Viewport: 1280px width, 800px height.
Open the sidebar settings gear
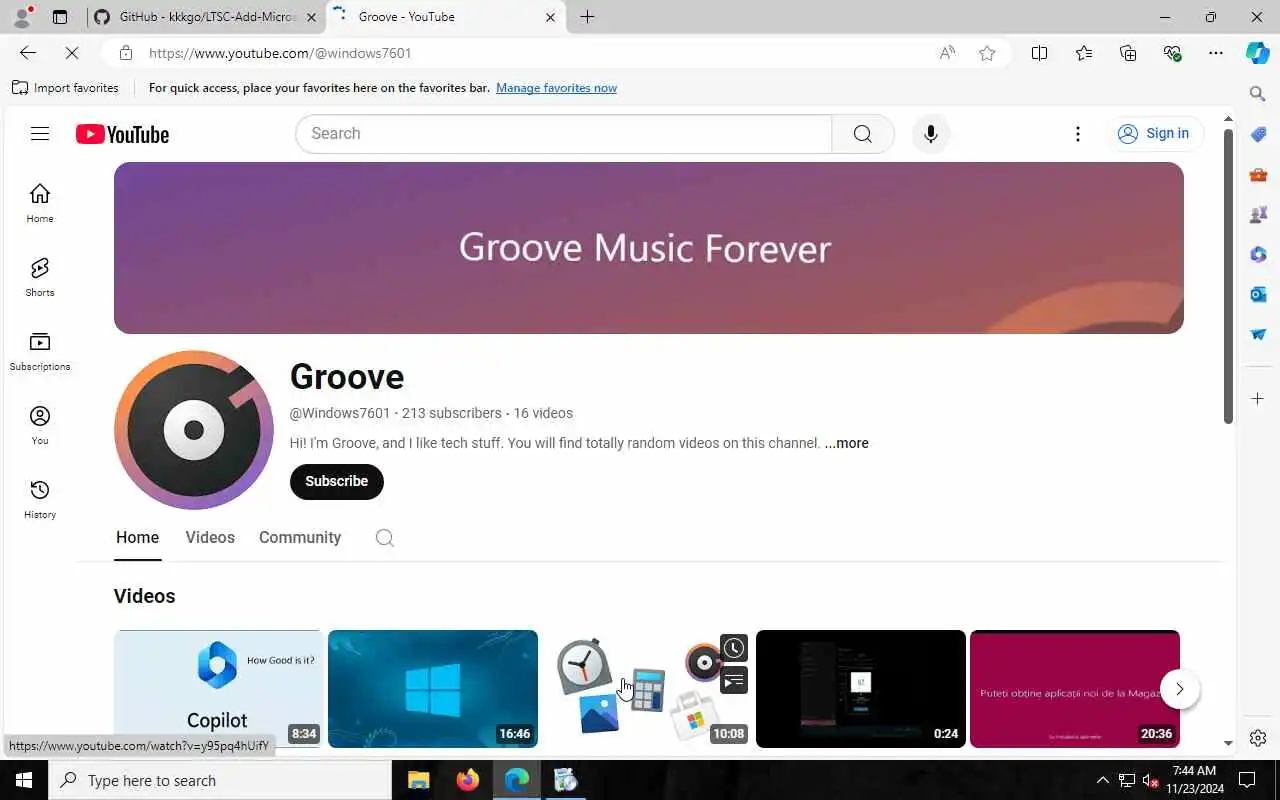click(1258, 738)
